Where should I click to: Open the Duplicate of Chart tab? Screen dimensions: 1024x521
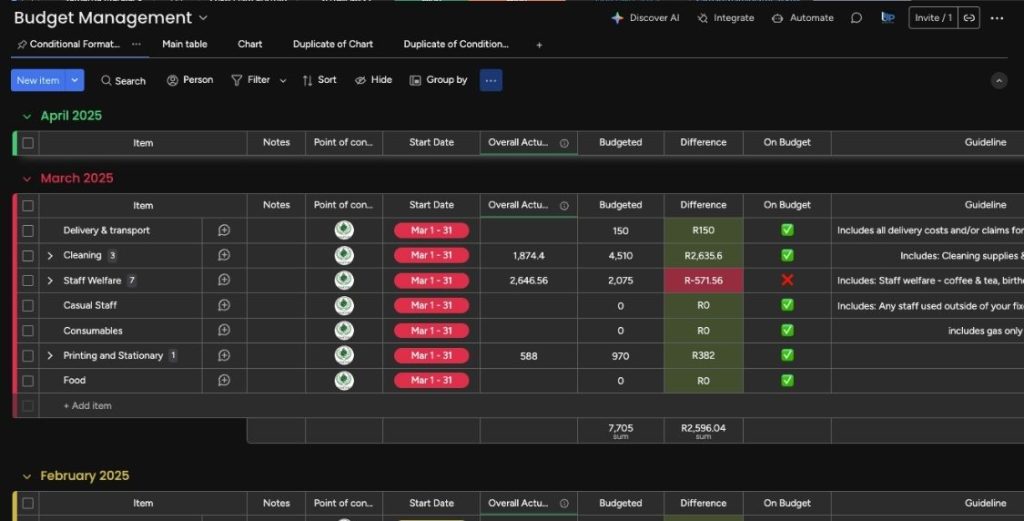coord(332,44)
